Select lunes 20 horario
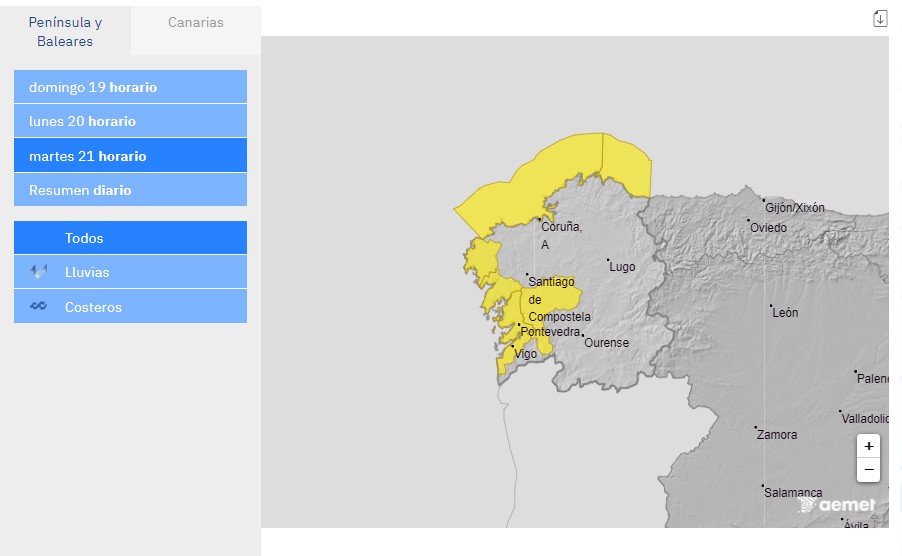This screenshot has width=902, height=556. [130, 121]
